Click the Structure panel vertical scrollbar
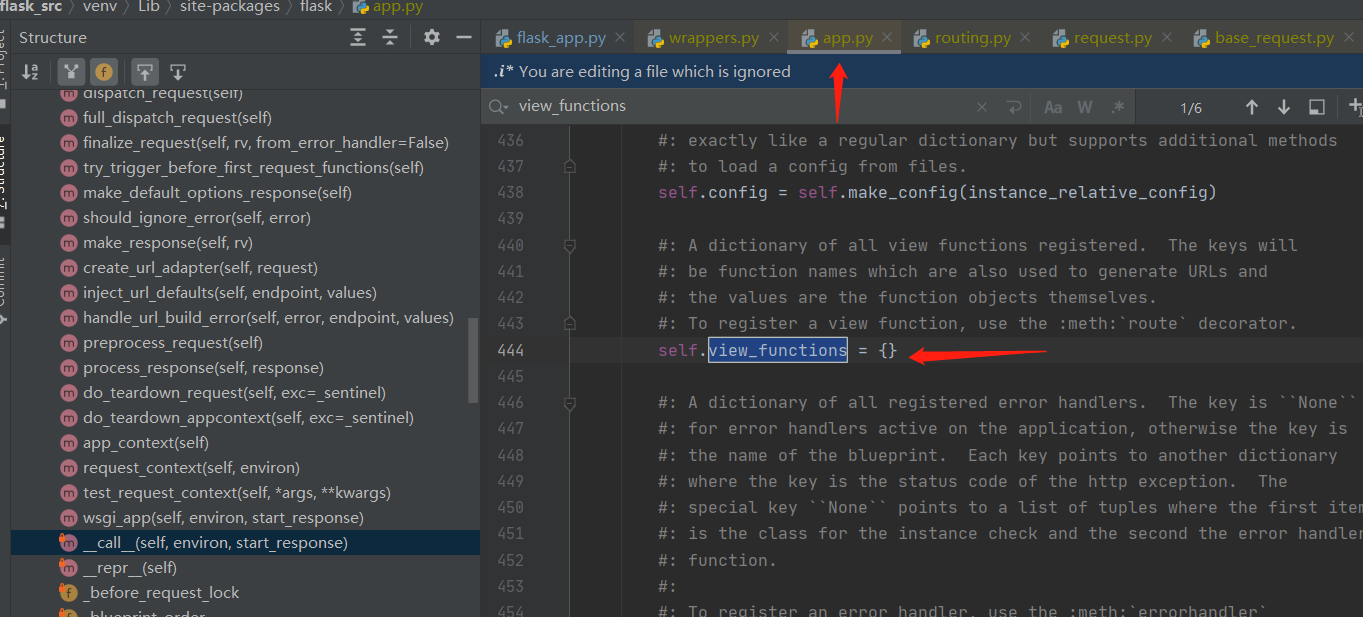 [x=473, y=361]
